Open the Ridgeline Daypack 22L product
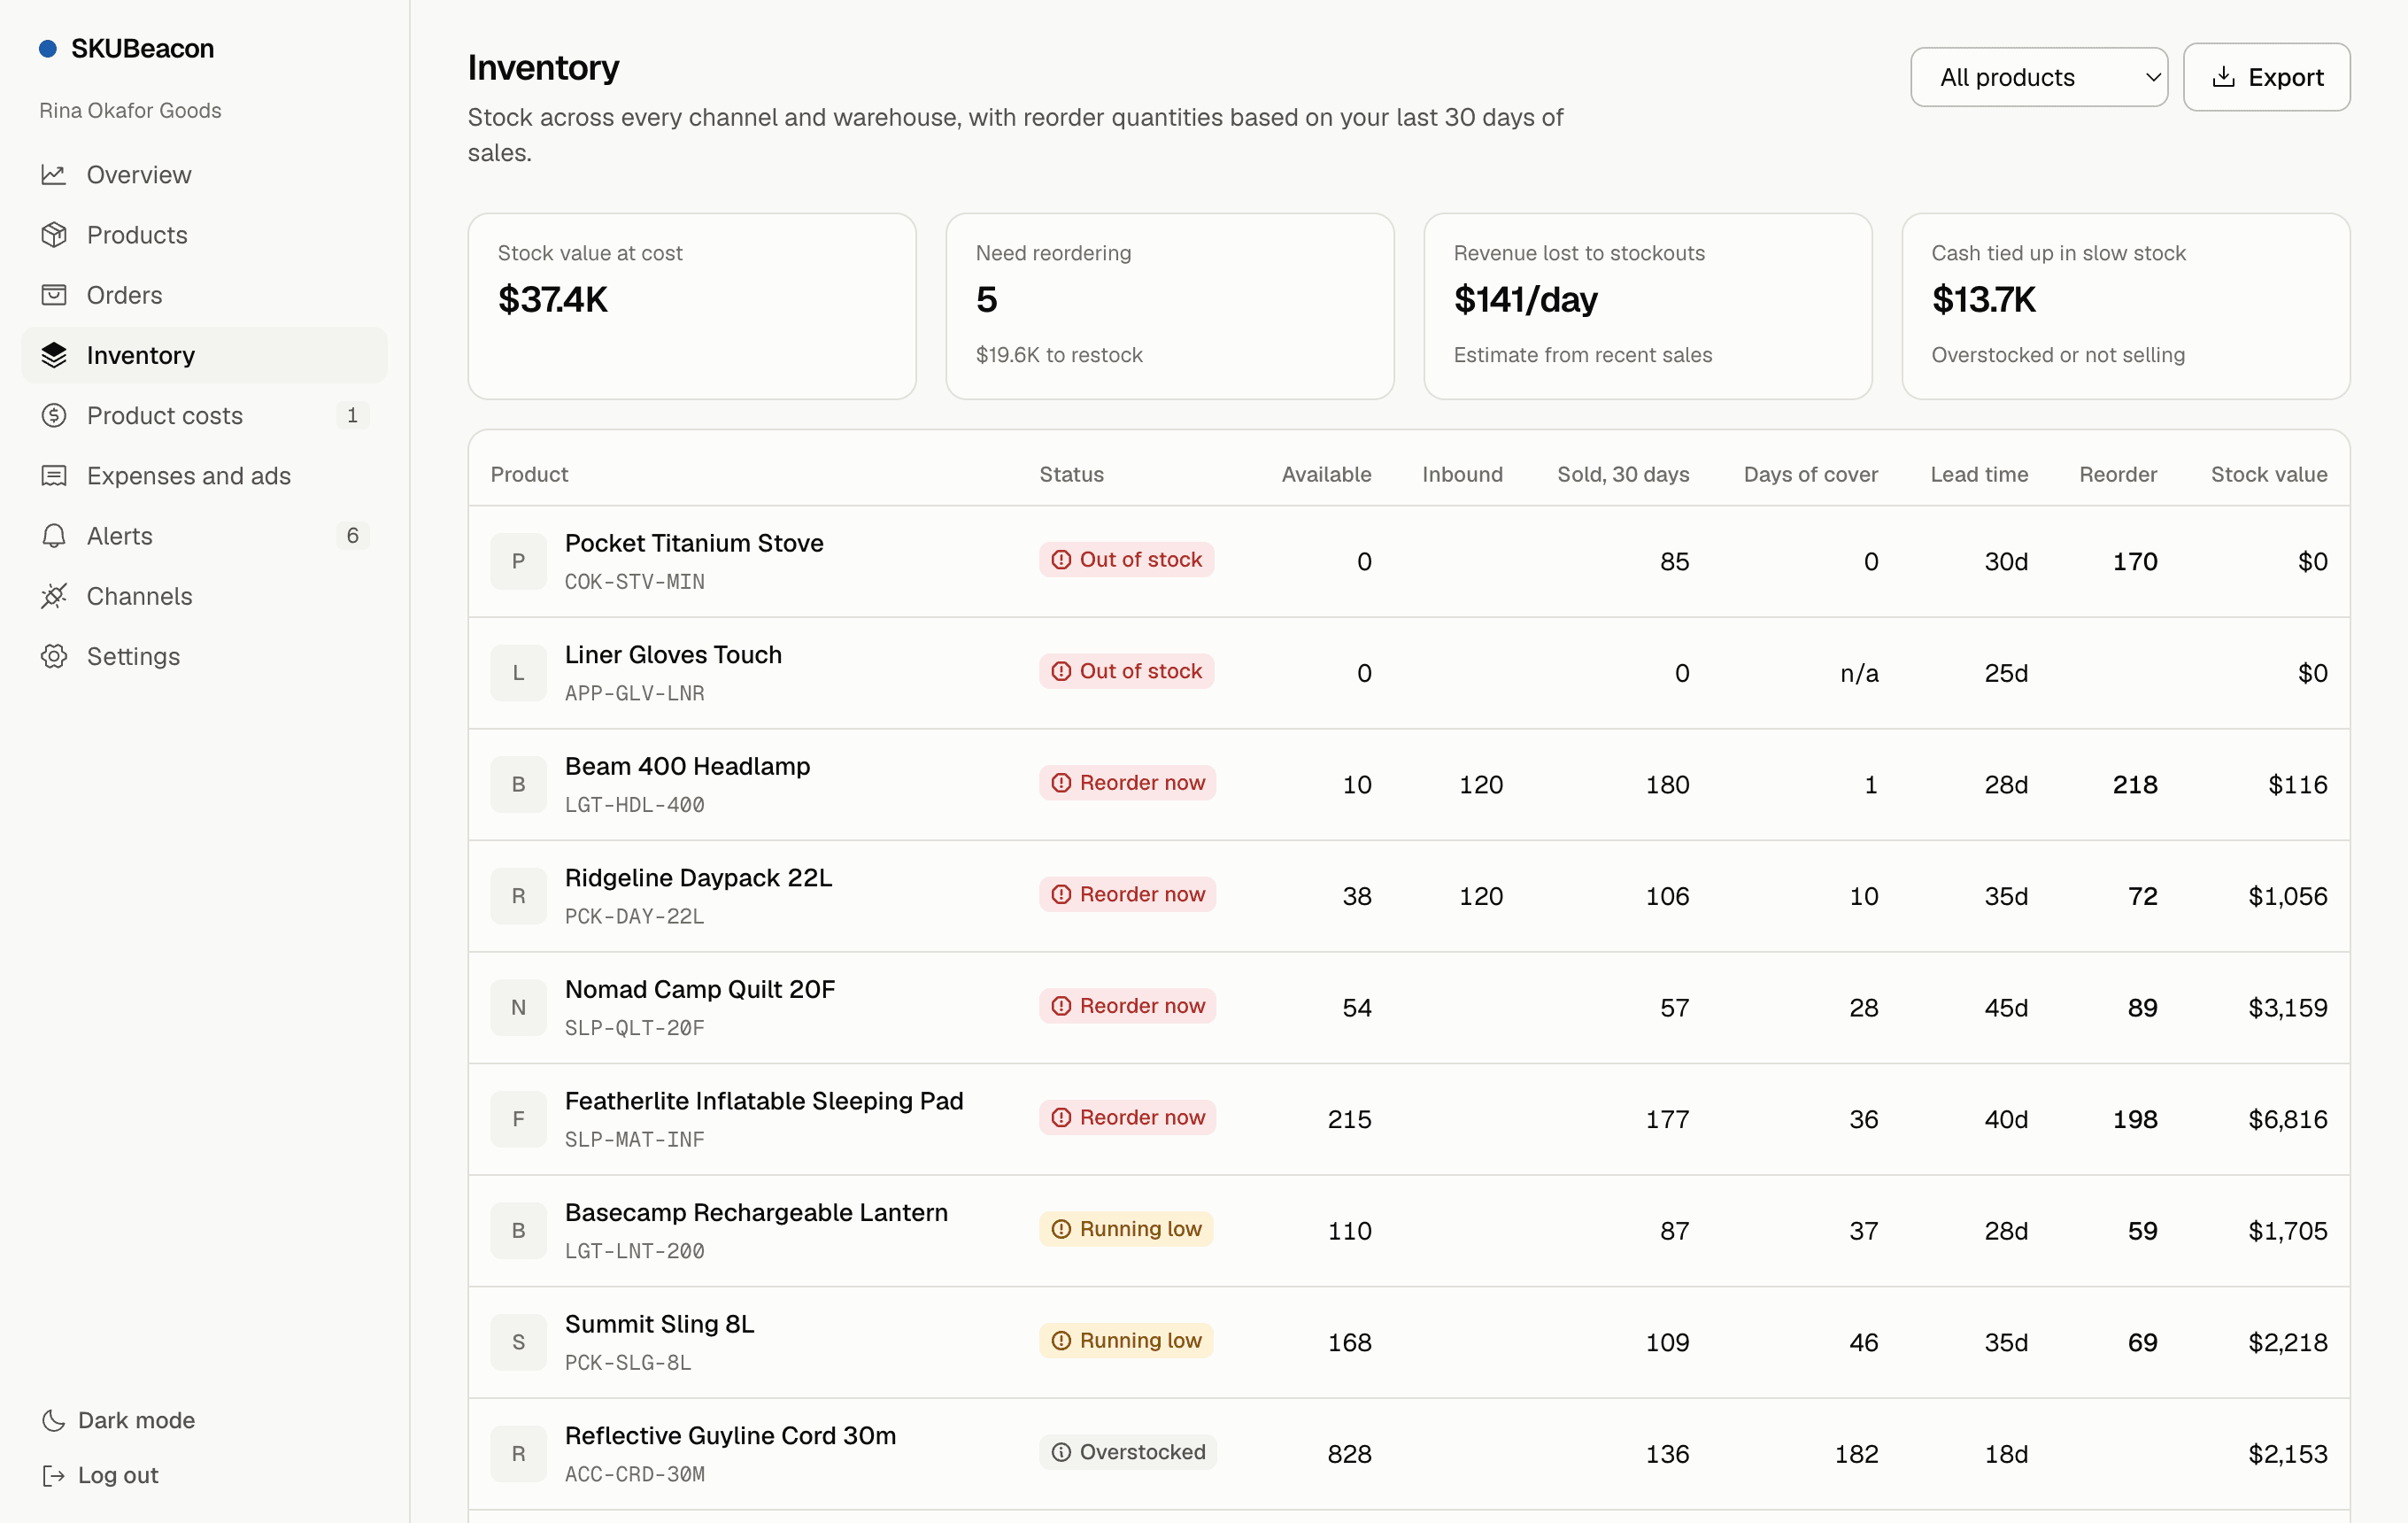The width and height of the screenshot is (2408, 1523). 698,877
